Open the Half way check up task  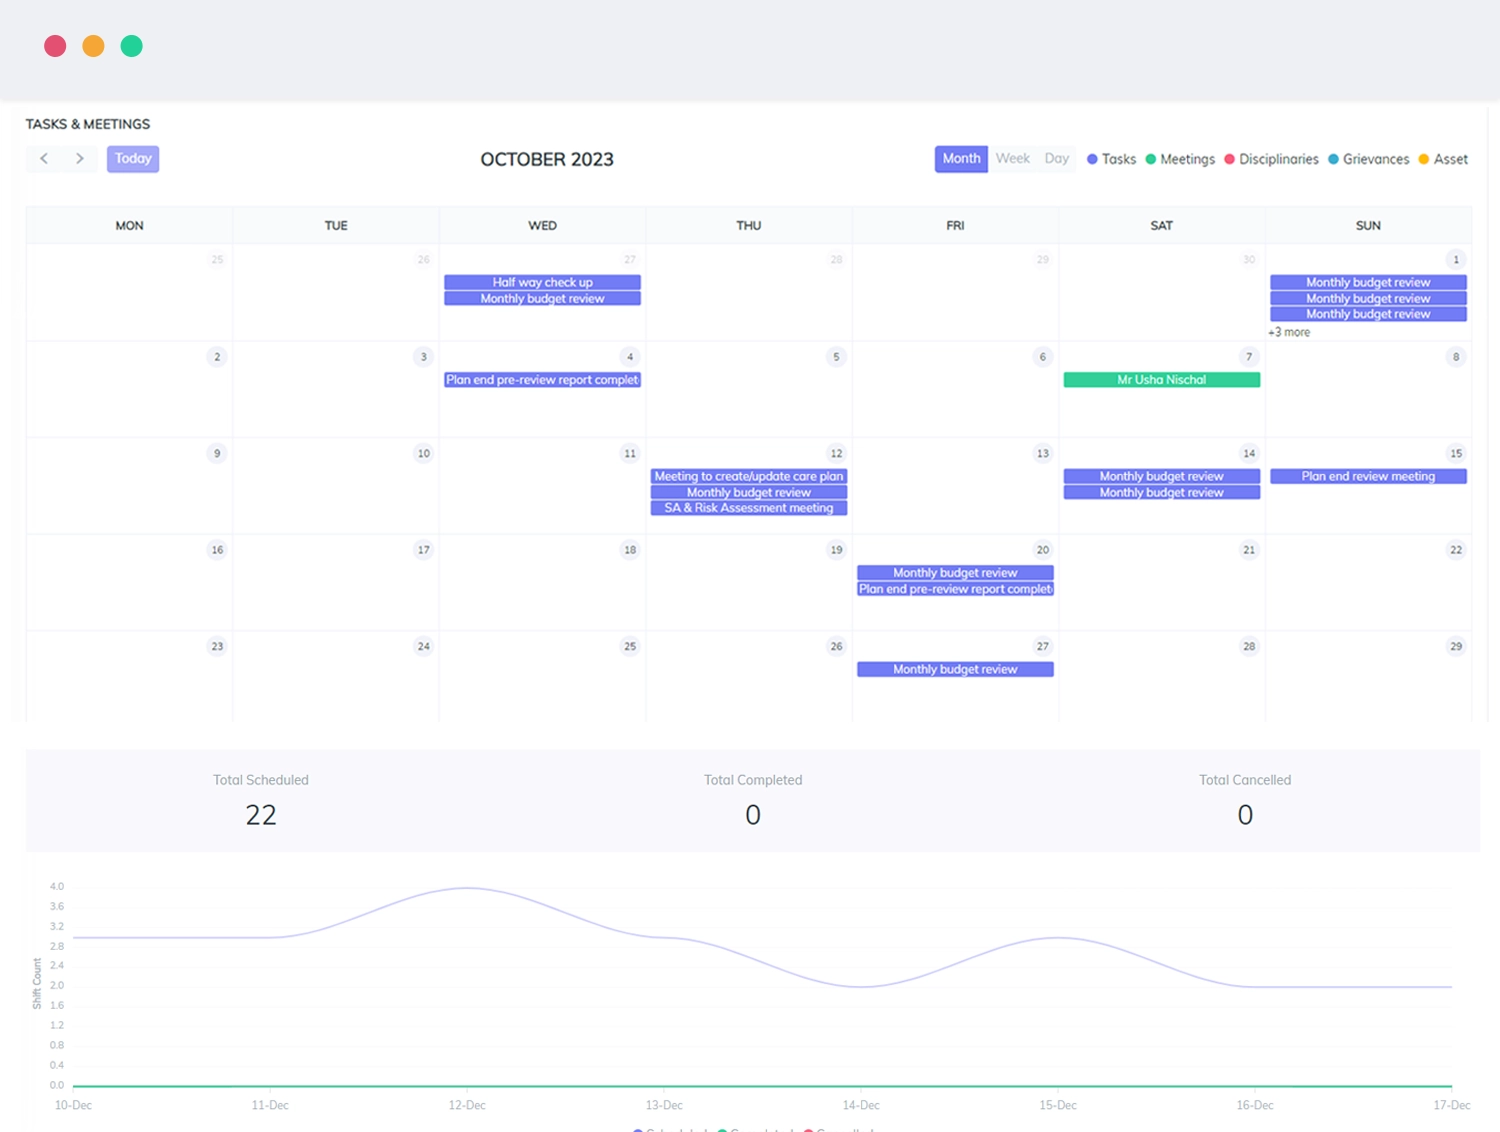point(542,283)
